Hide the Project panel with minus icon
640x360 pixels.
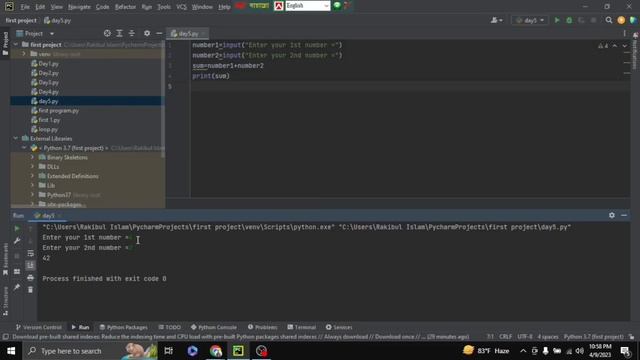tap(159, 33)
